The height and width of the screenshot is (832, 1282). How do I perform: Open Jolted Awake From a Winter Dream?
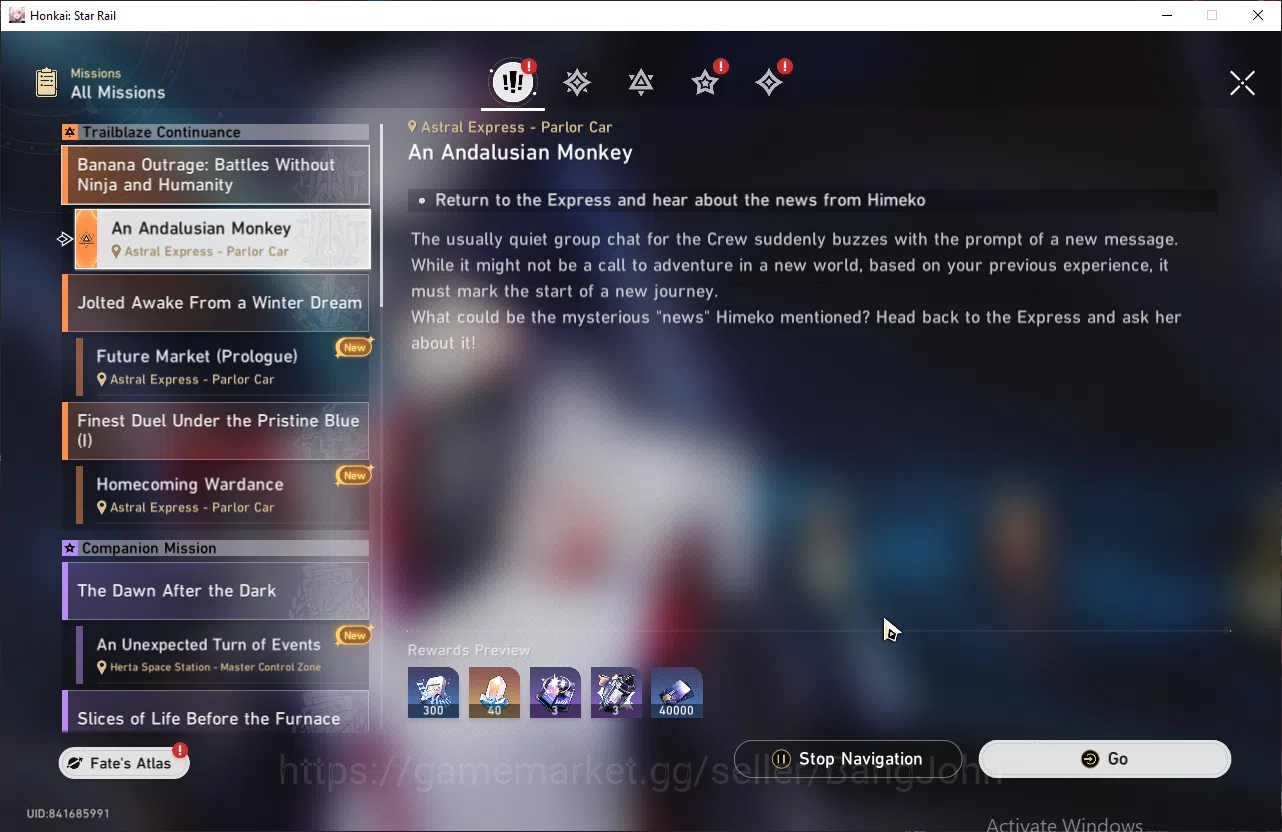coord(215,303)
